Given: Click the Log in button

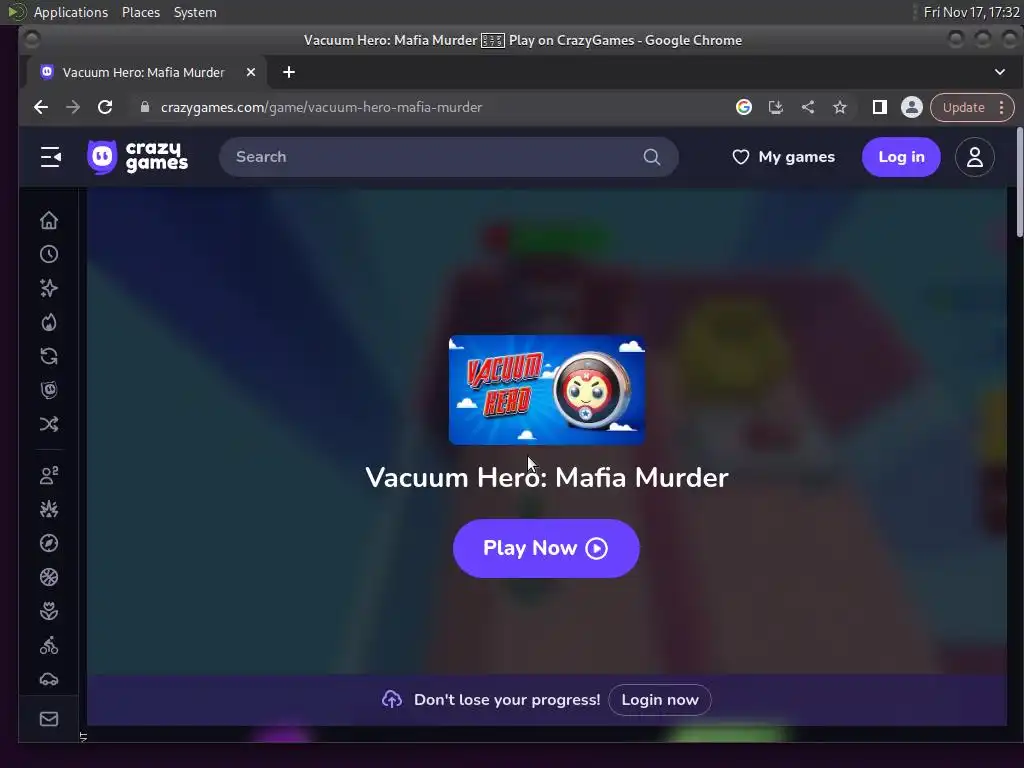Looking at the screenshot, I should click(901, 157).
